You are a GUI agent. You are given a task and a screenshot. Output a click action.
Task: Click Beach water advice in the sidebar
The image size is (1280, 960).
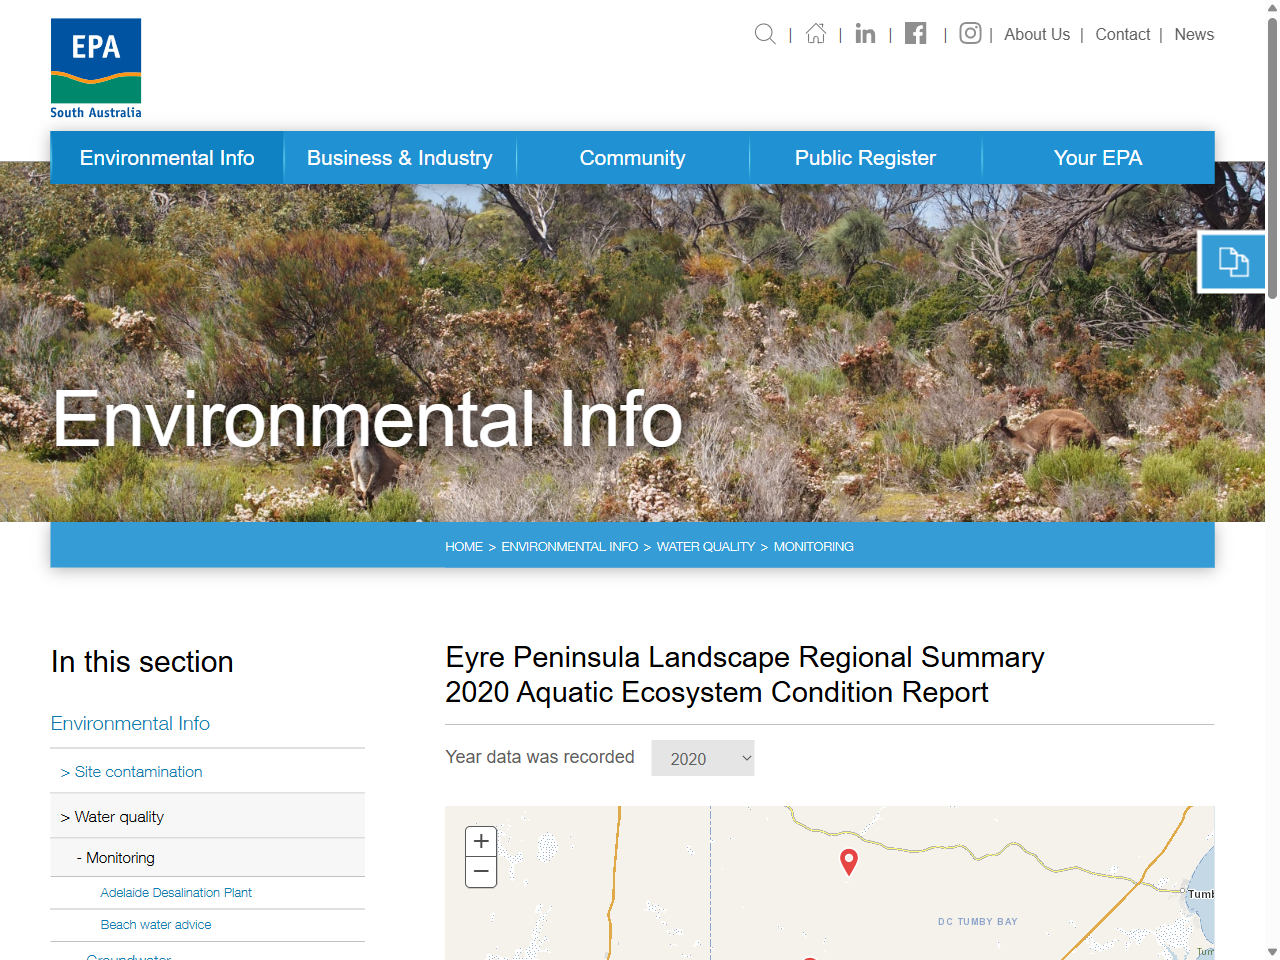[156, 925]
